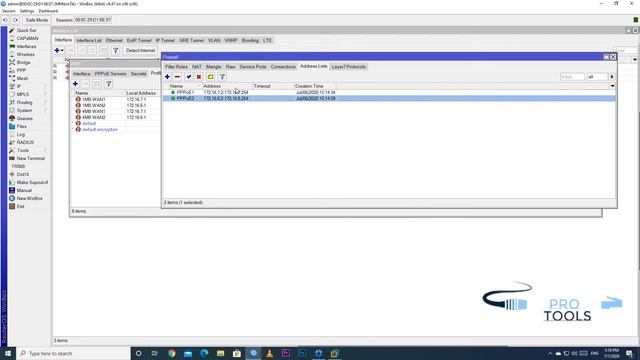Image resolution: width=640 pixels, height=360 pixels.
Task: Open the CAPsMAN menu
Action: pyautogui.click(x=27, y=38)
